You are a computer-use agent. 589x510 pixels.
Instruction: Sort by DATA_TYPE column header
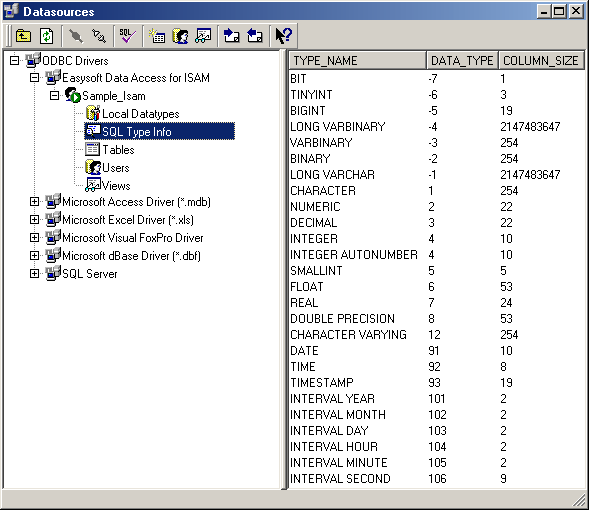click(x=462, y=60)
